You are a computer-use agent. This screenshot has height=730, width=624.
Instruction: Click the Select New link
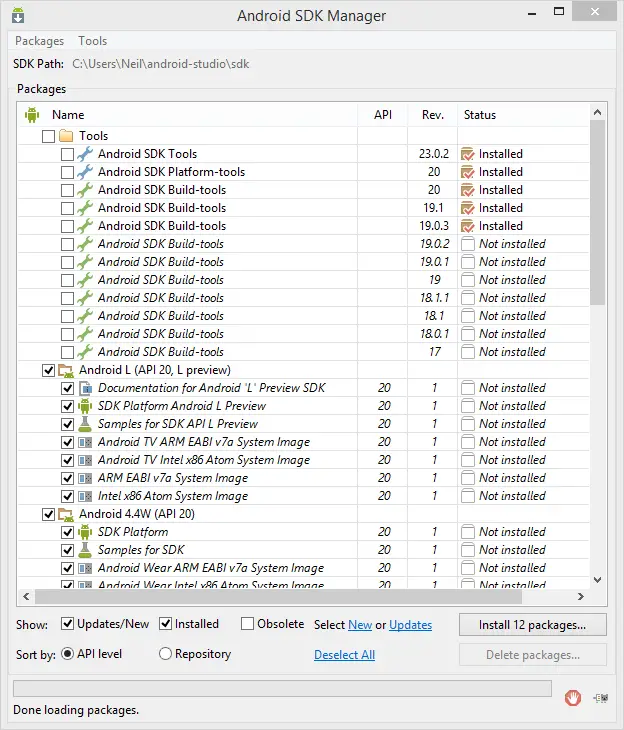(x=359, y=625)
